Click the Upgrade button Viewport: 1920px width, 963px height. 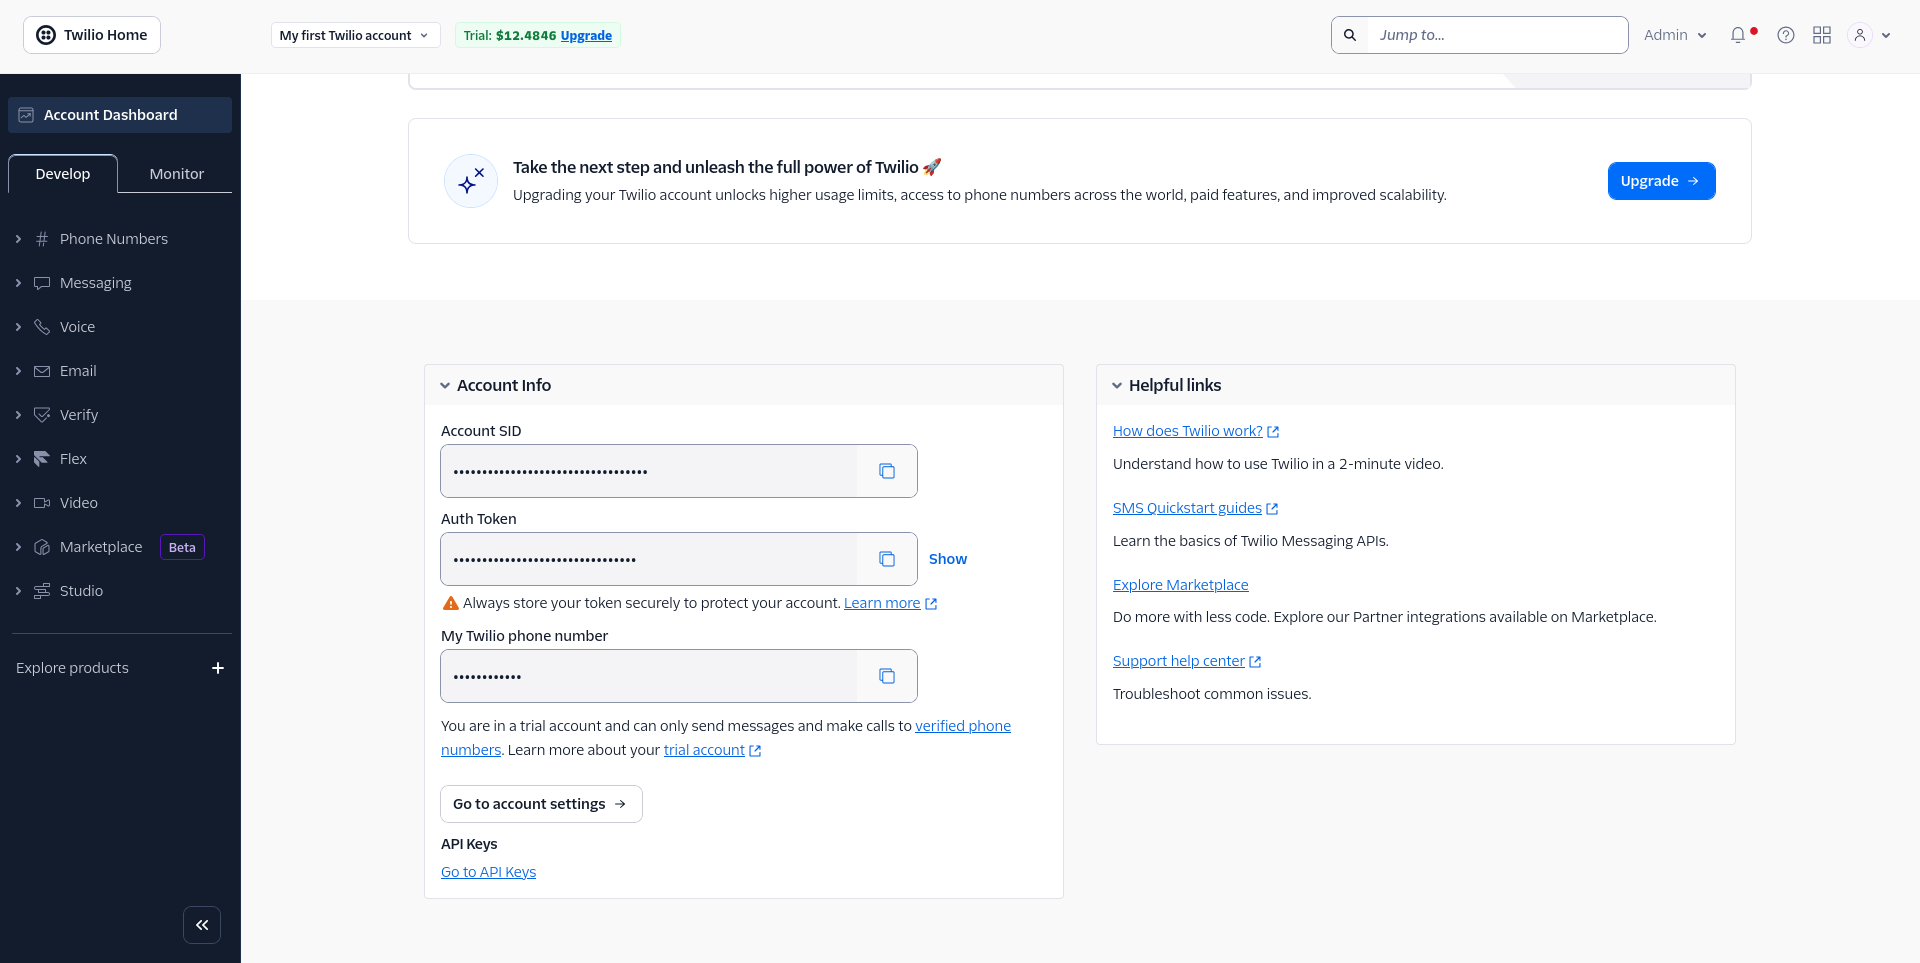[x=1660, y=181]
